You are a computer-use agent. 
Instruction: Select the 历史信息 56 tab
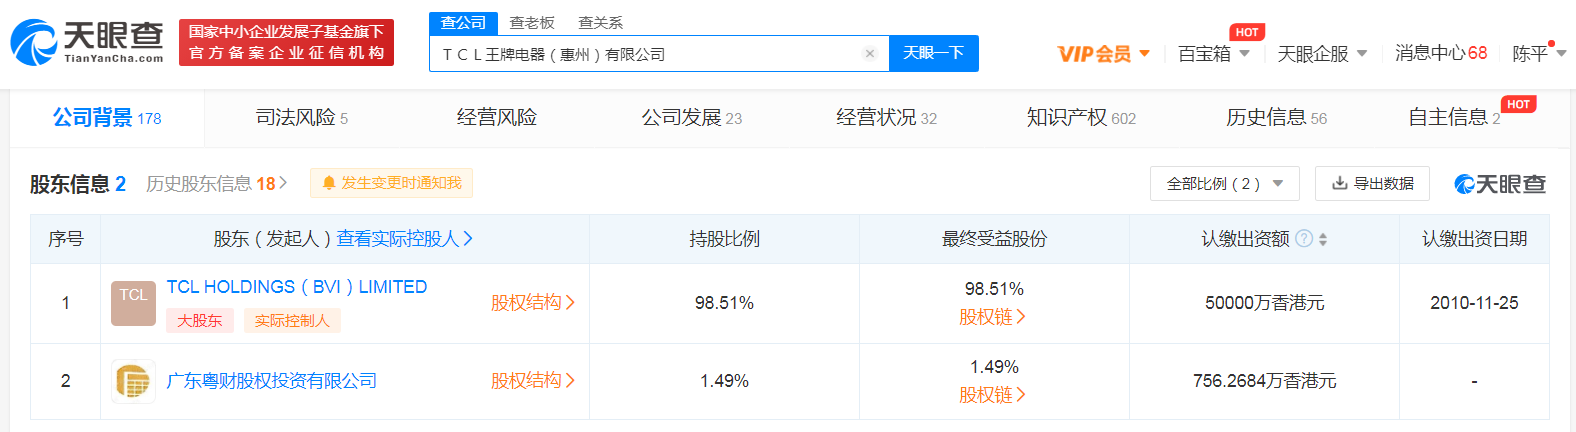coord(1277,118)
